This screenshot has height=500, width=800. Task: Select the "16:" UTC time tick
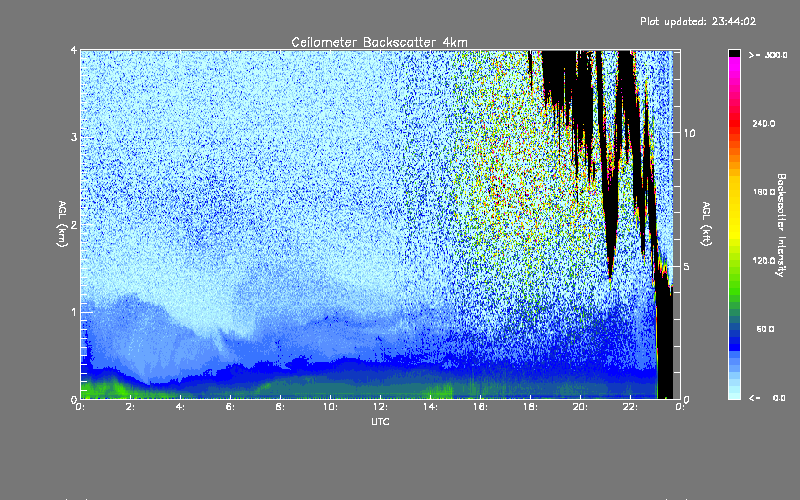point(480,407)
